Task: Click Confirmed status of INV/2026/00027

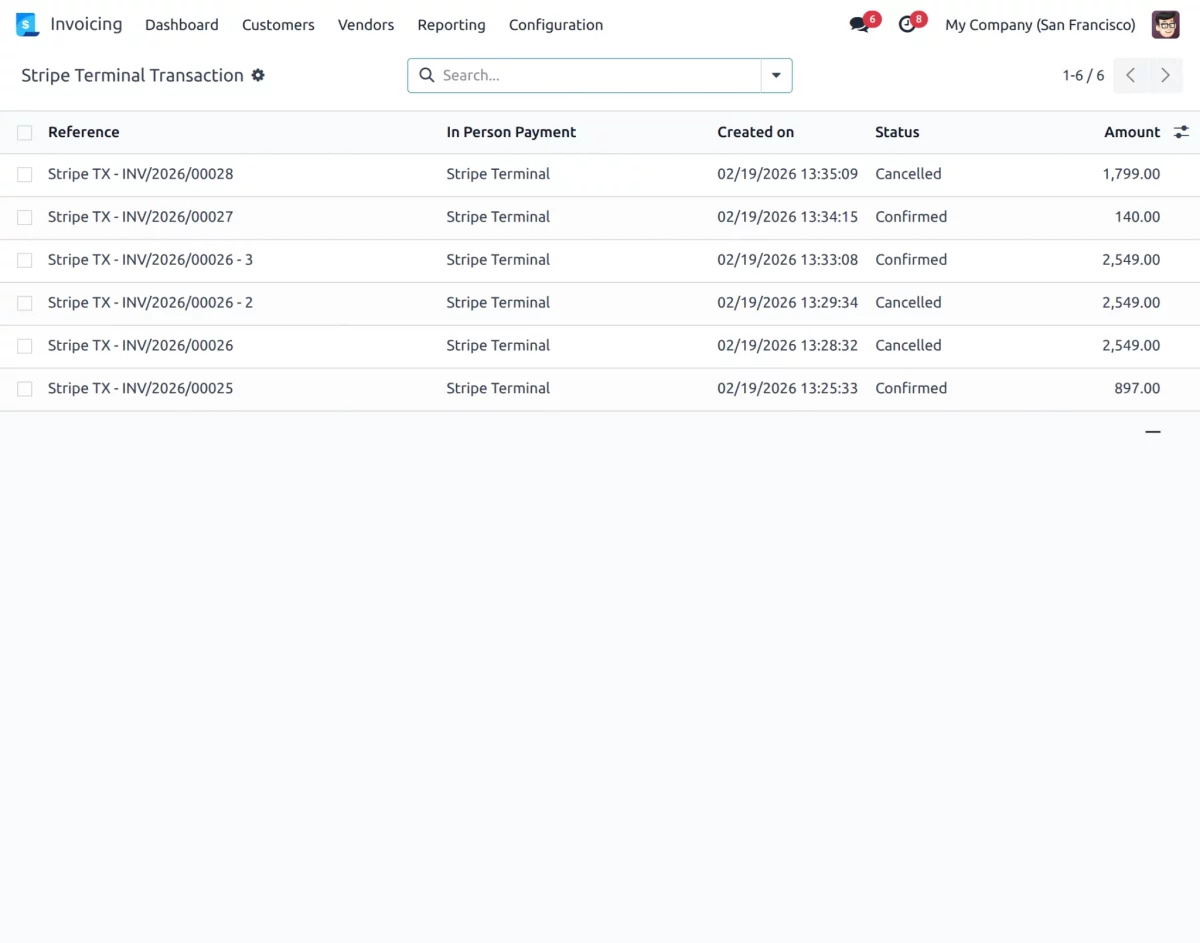Action: click(x=911, y=217)
